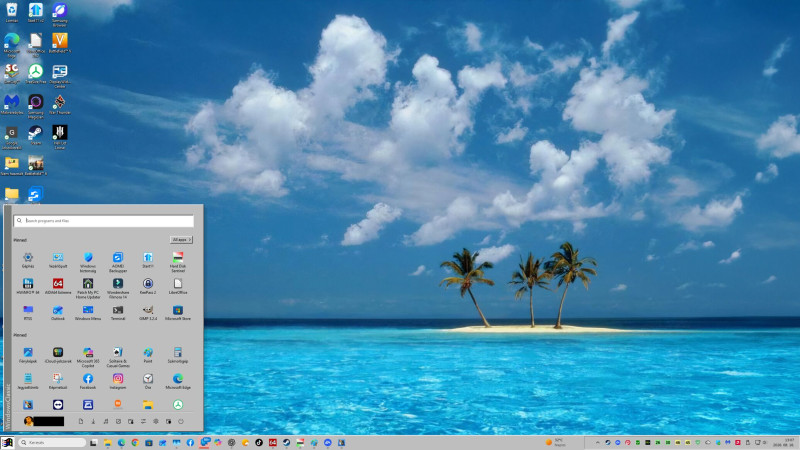Open Facebook icon on the taskbar
This screenshot has width=800, height=450.
coord(190,442)
